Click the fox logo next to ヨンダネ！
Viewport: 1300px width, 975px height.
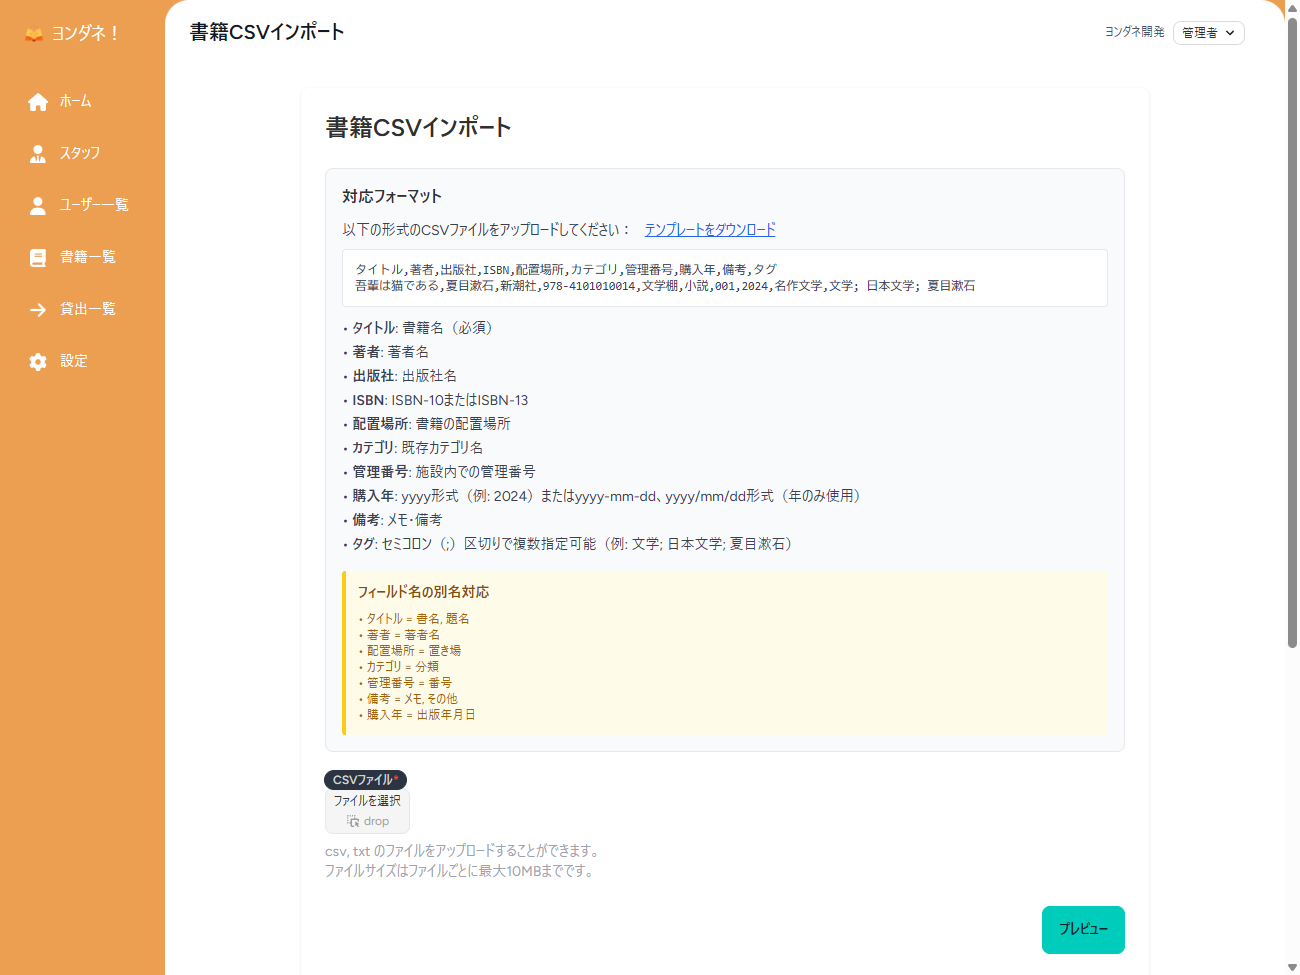[x=33, y=33]
